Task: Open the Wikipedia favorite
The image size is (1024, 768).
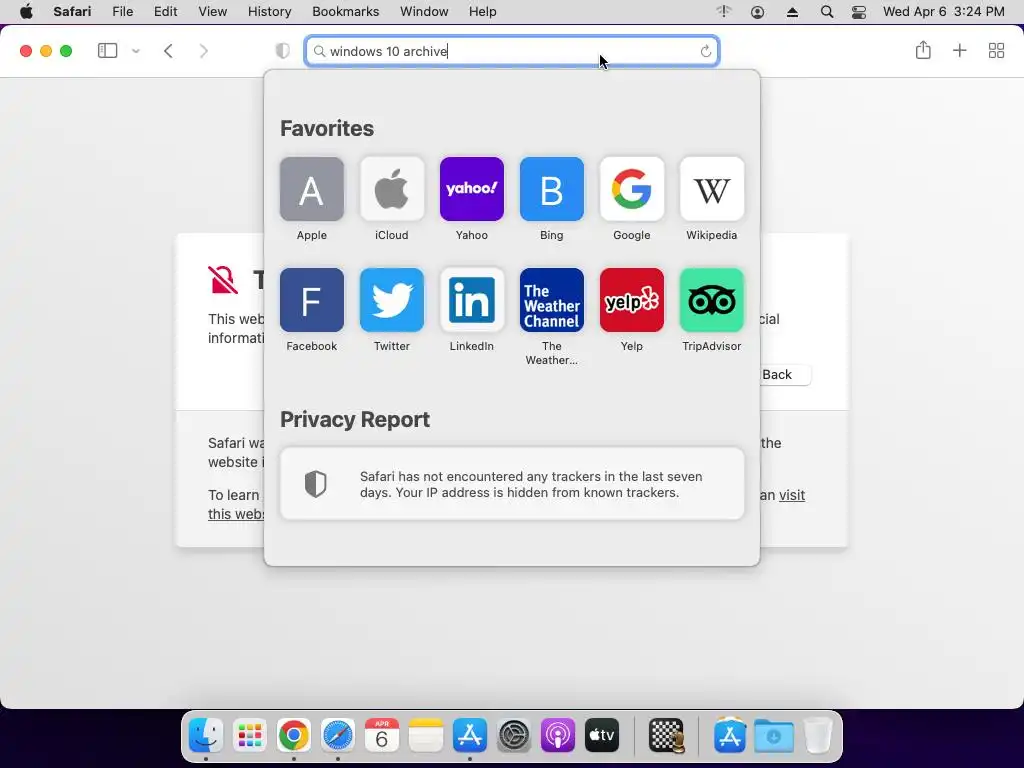Action: [x=712, y=189]
